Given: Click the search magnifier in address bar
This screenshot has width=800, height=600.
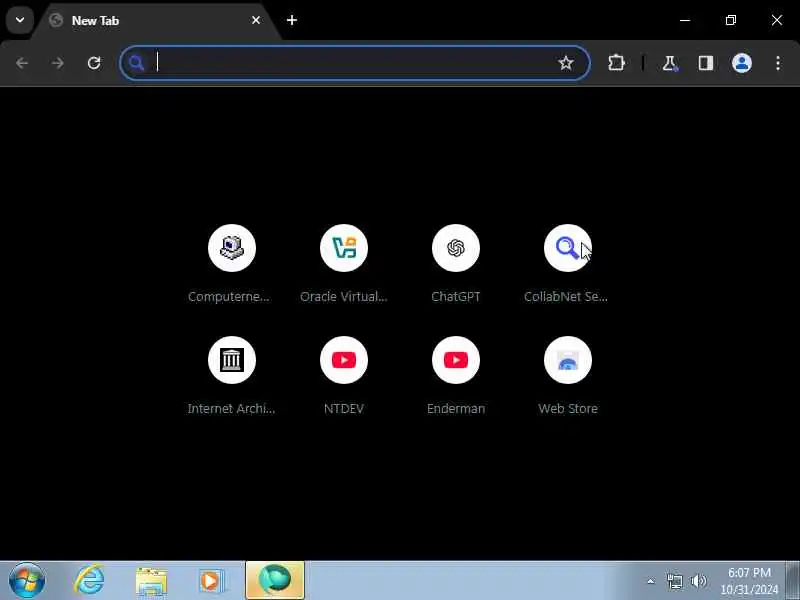Looking at the screenshot, I should (x=136, y=63).
